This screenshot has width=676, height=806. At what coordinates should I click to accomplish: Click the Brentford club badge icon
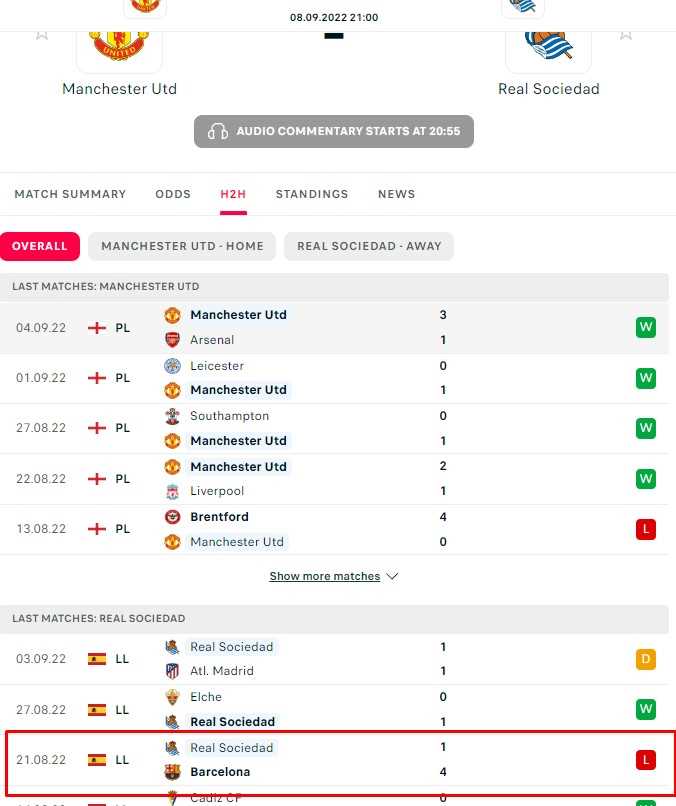(172, 517)
